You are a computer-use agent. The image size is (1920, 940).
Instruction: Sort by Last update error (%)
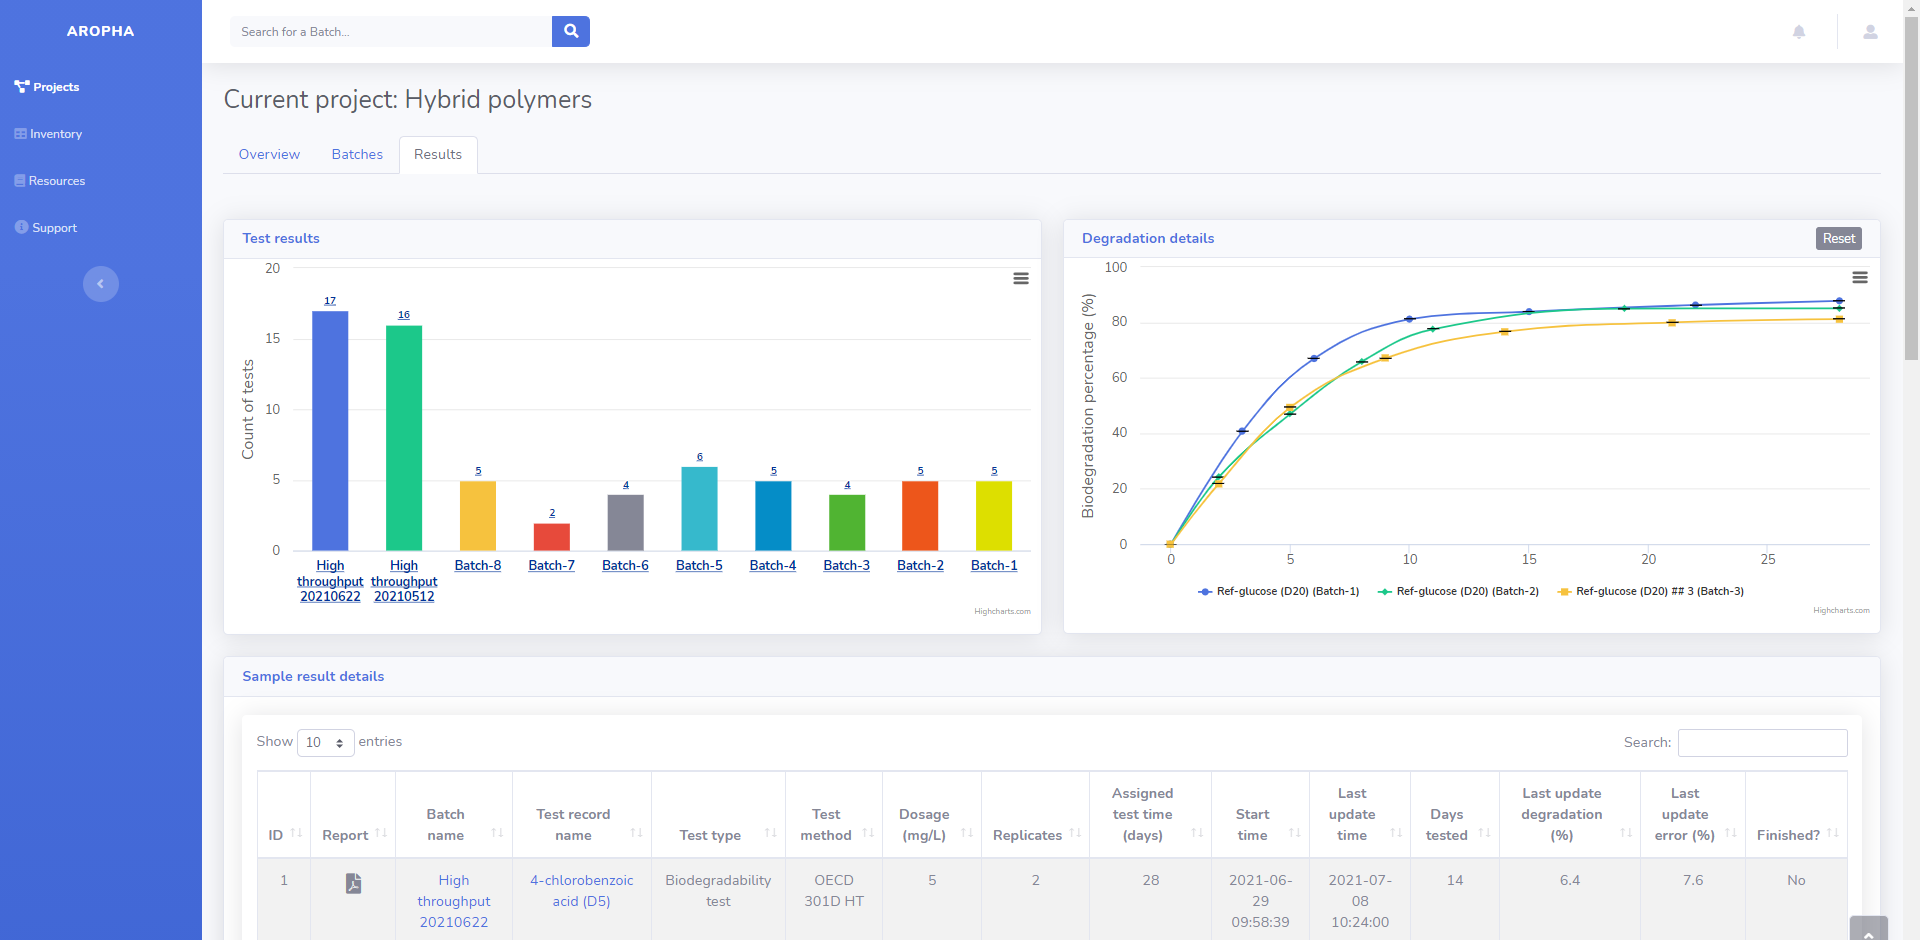pos(1731,833)
